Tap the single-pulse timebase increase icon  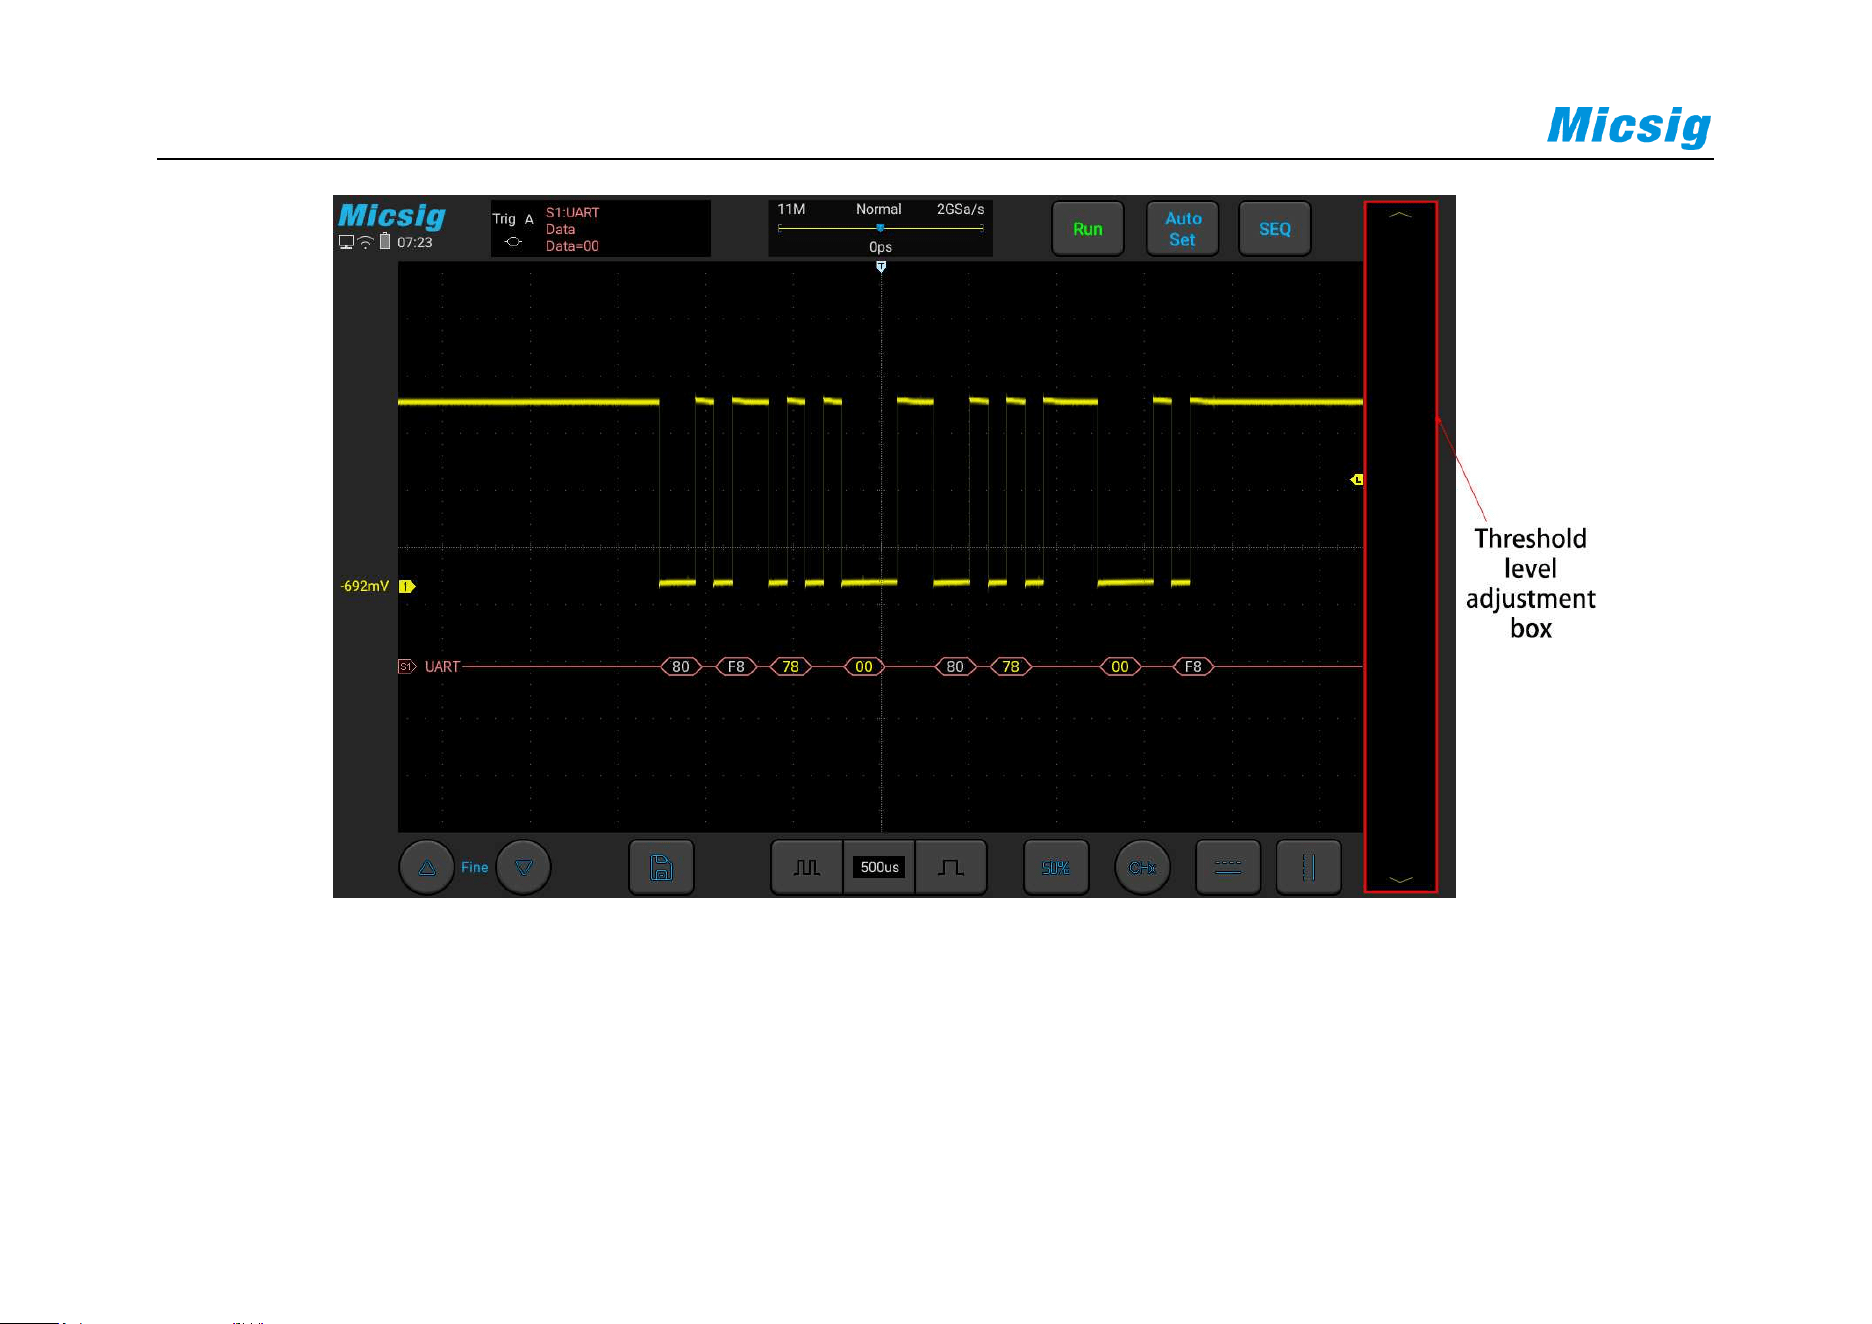click(x=951, y=867)
